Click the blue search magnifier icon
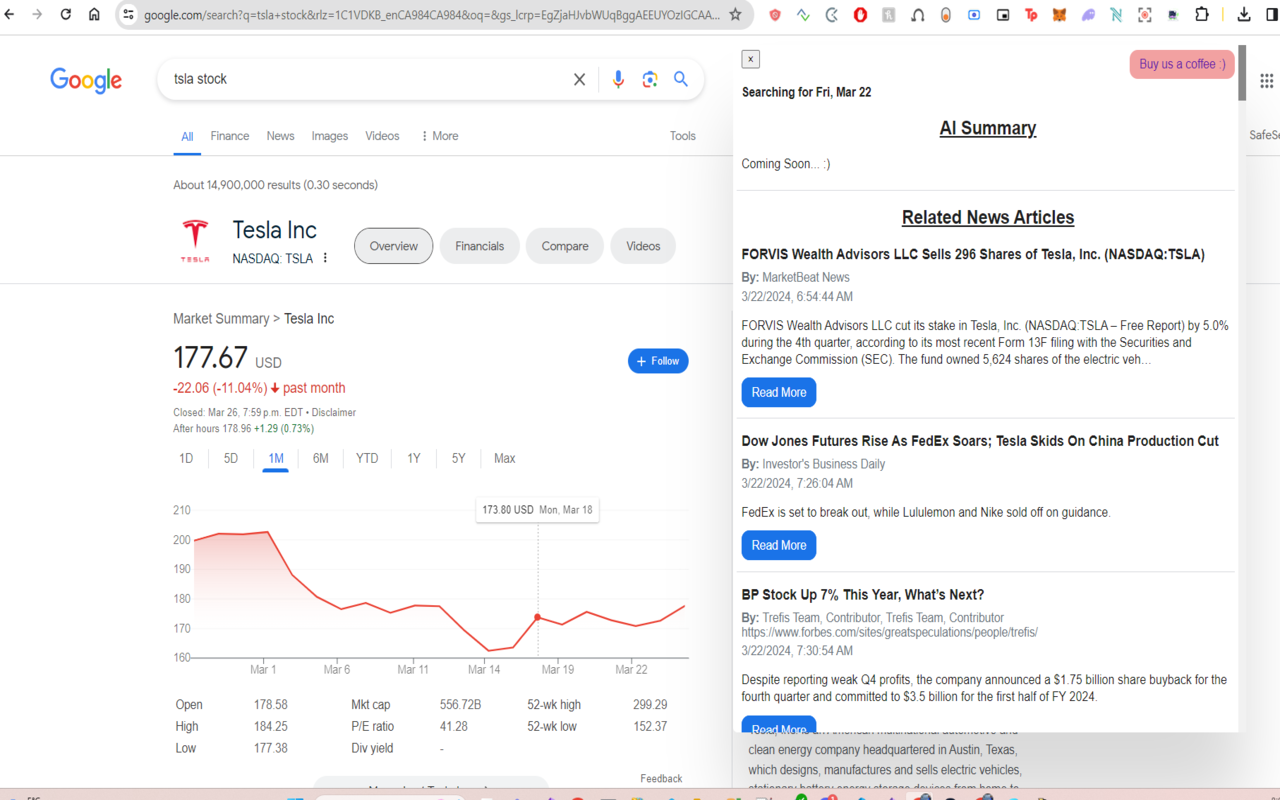Image resolution: width=1280 pixels, height=800 pixels. pos(681,79)
